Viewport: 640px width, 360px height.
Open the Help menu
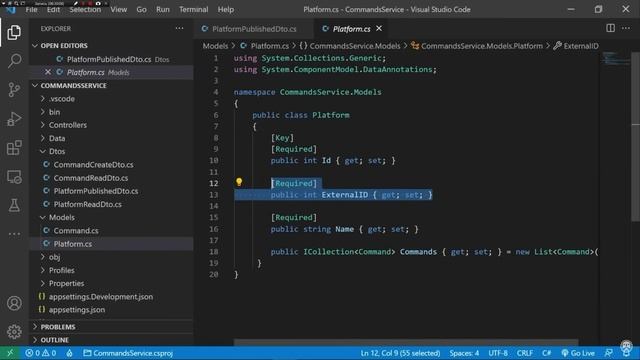(225, 9)
